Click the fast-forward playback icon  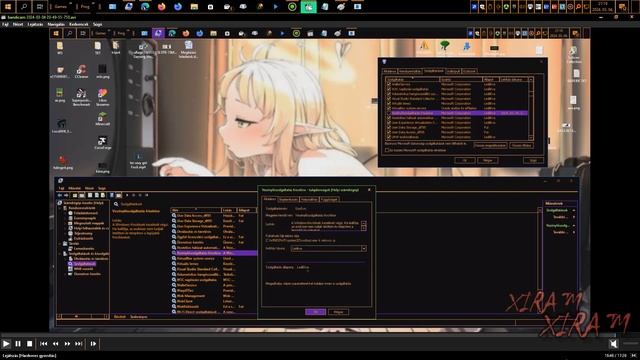pos(67,344)
